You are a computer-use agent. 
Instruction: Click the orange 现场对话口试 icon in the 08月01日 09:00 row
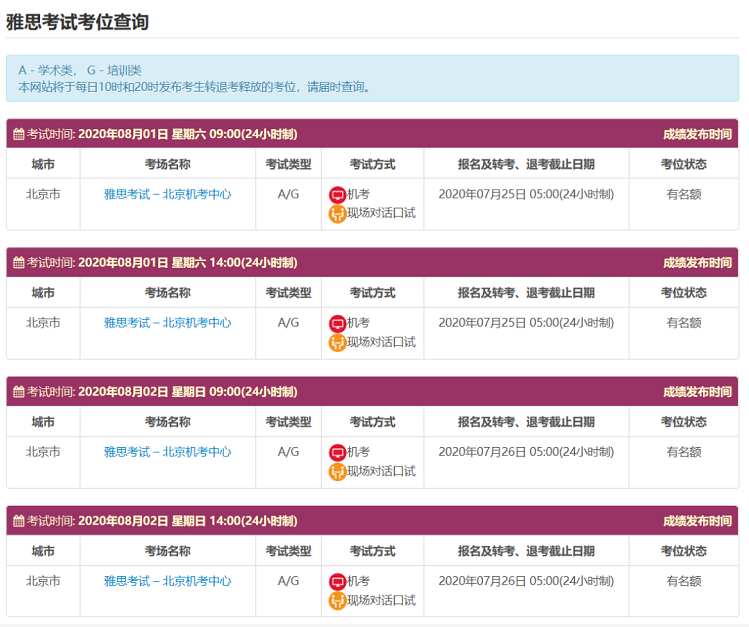click(x=337, y=213)
